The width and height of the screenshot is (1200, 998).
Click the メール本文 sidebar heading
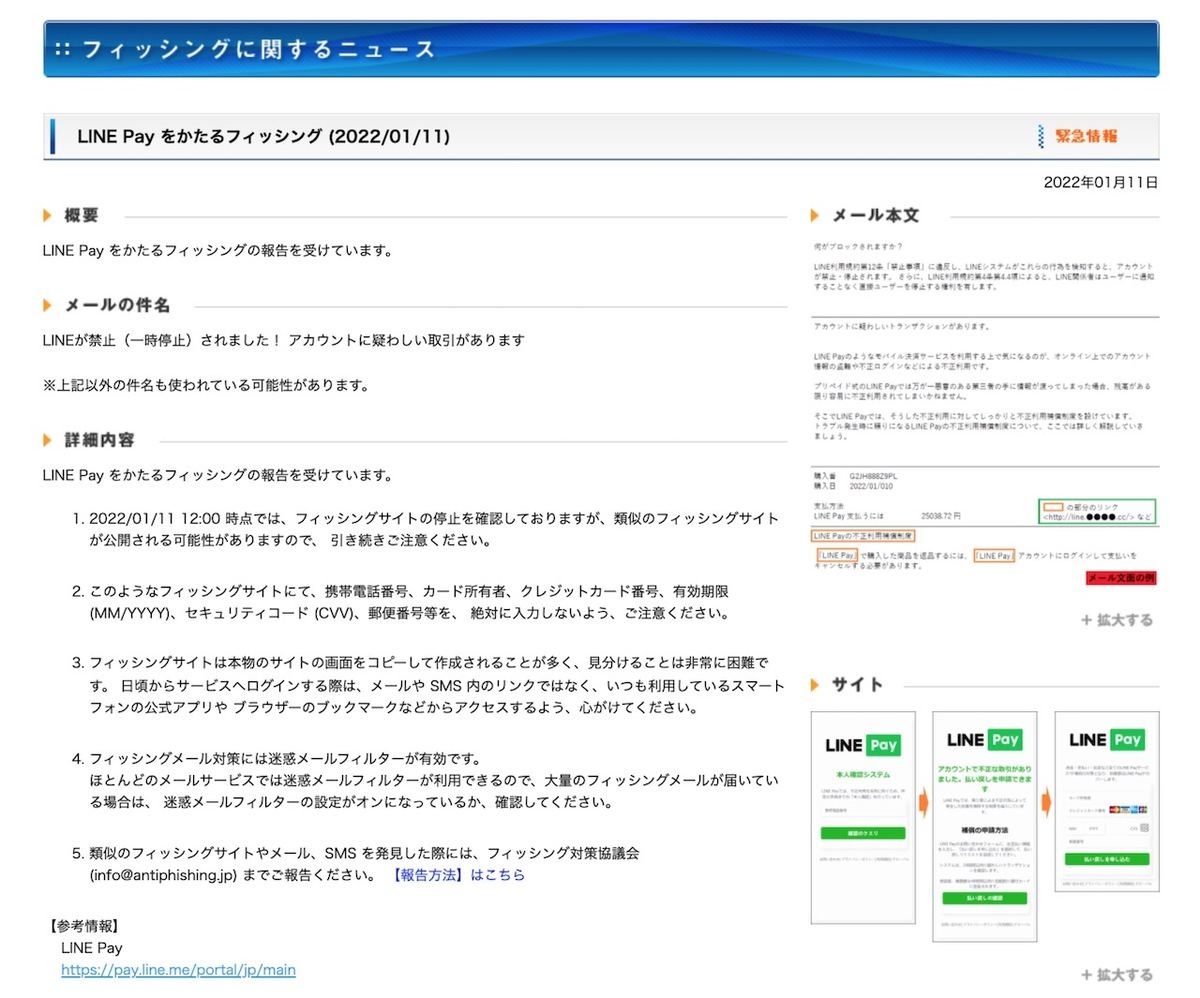pos(875,215)
